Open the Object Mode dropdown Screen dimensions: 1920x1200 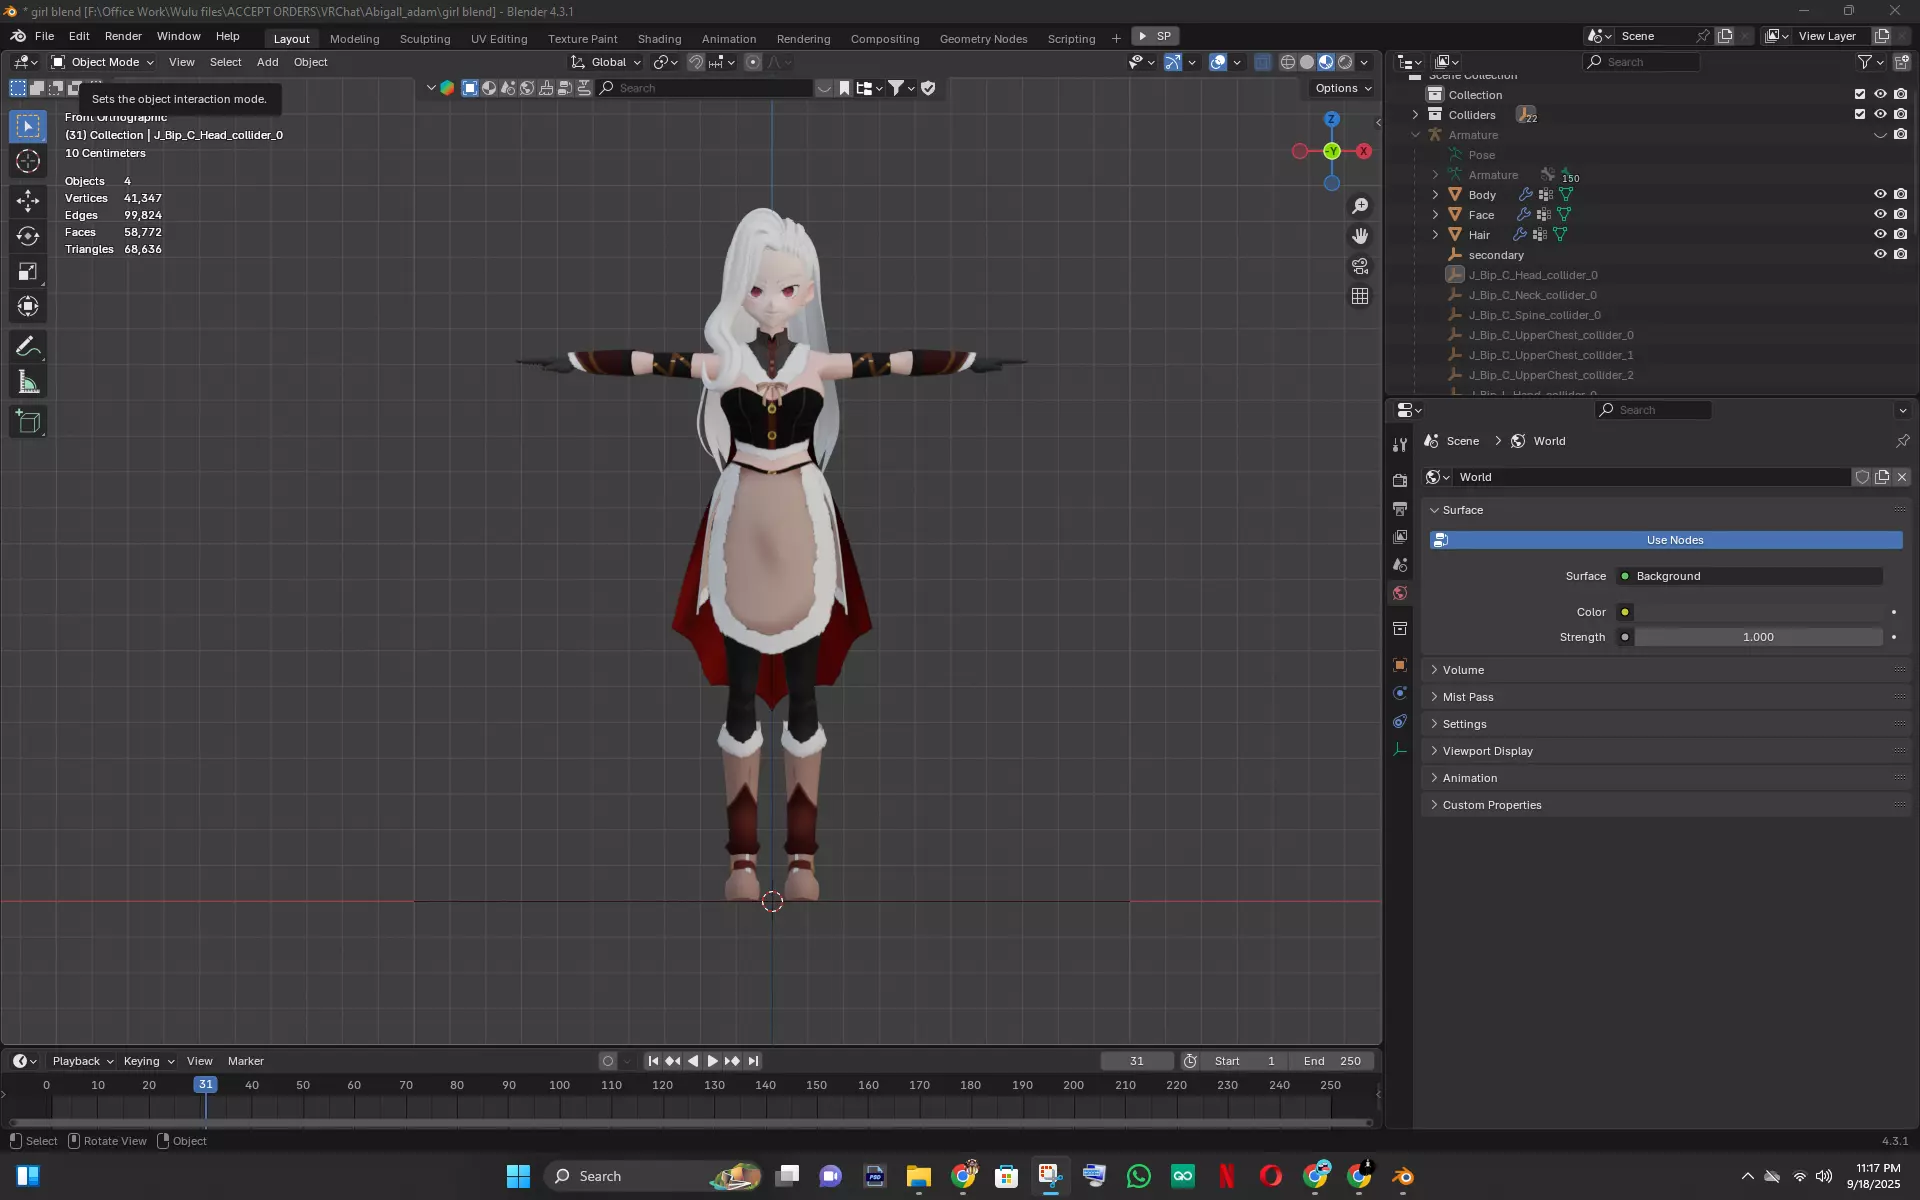pos(103,62)
